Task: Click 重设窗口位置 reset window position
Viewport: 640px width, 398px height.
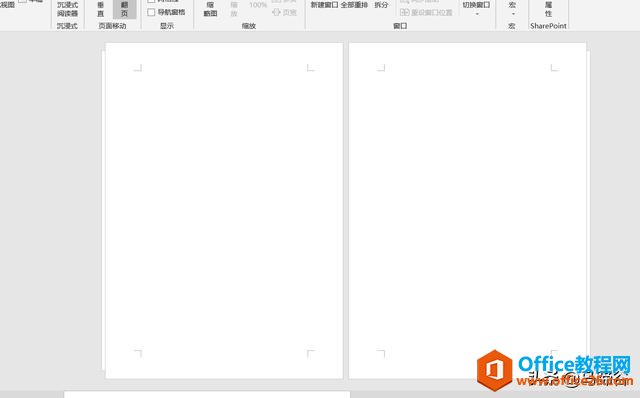Action: [427, 13]
